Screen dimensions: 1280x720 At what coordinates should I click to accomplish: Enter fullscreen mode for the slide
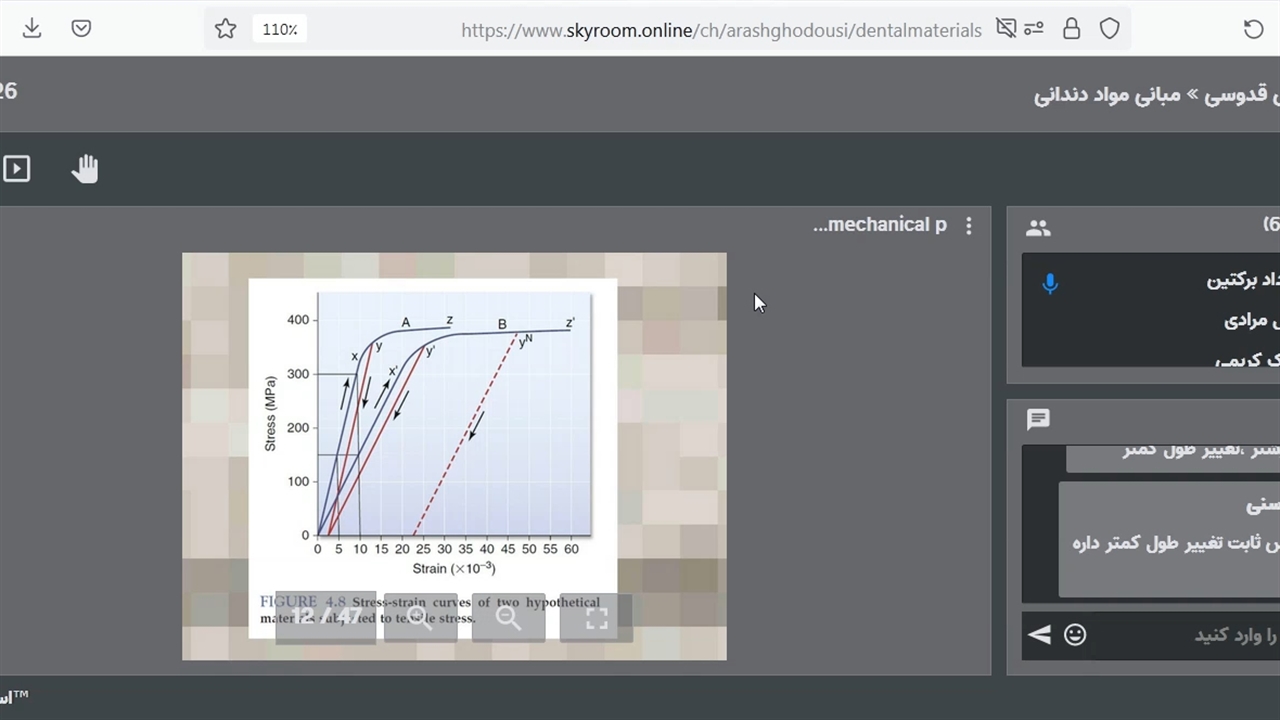tap(596, 619)
